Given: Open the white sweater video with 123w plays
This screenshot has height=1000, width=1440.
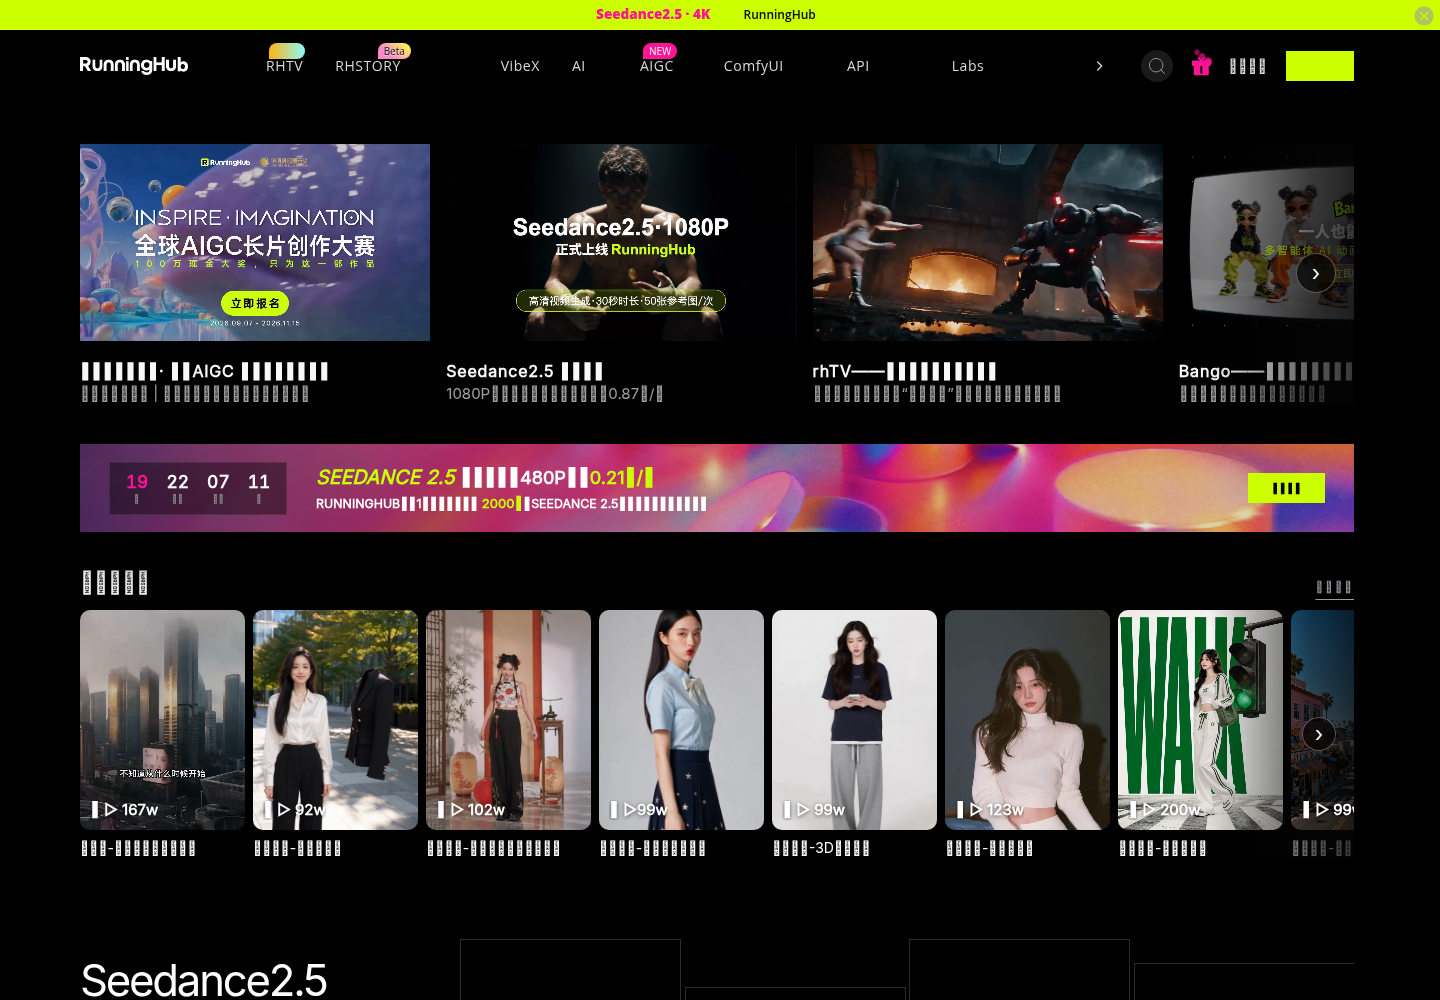Looking at the screenshot, I should (x=1027, y=720).
